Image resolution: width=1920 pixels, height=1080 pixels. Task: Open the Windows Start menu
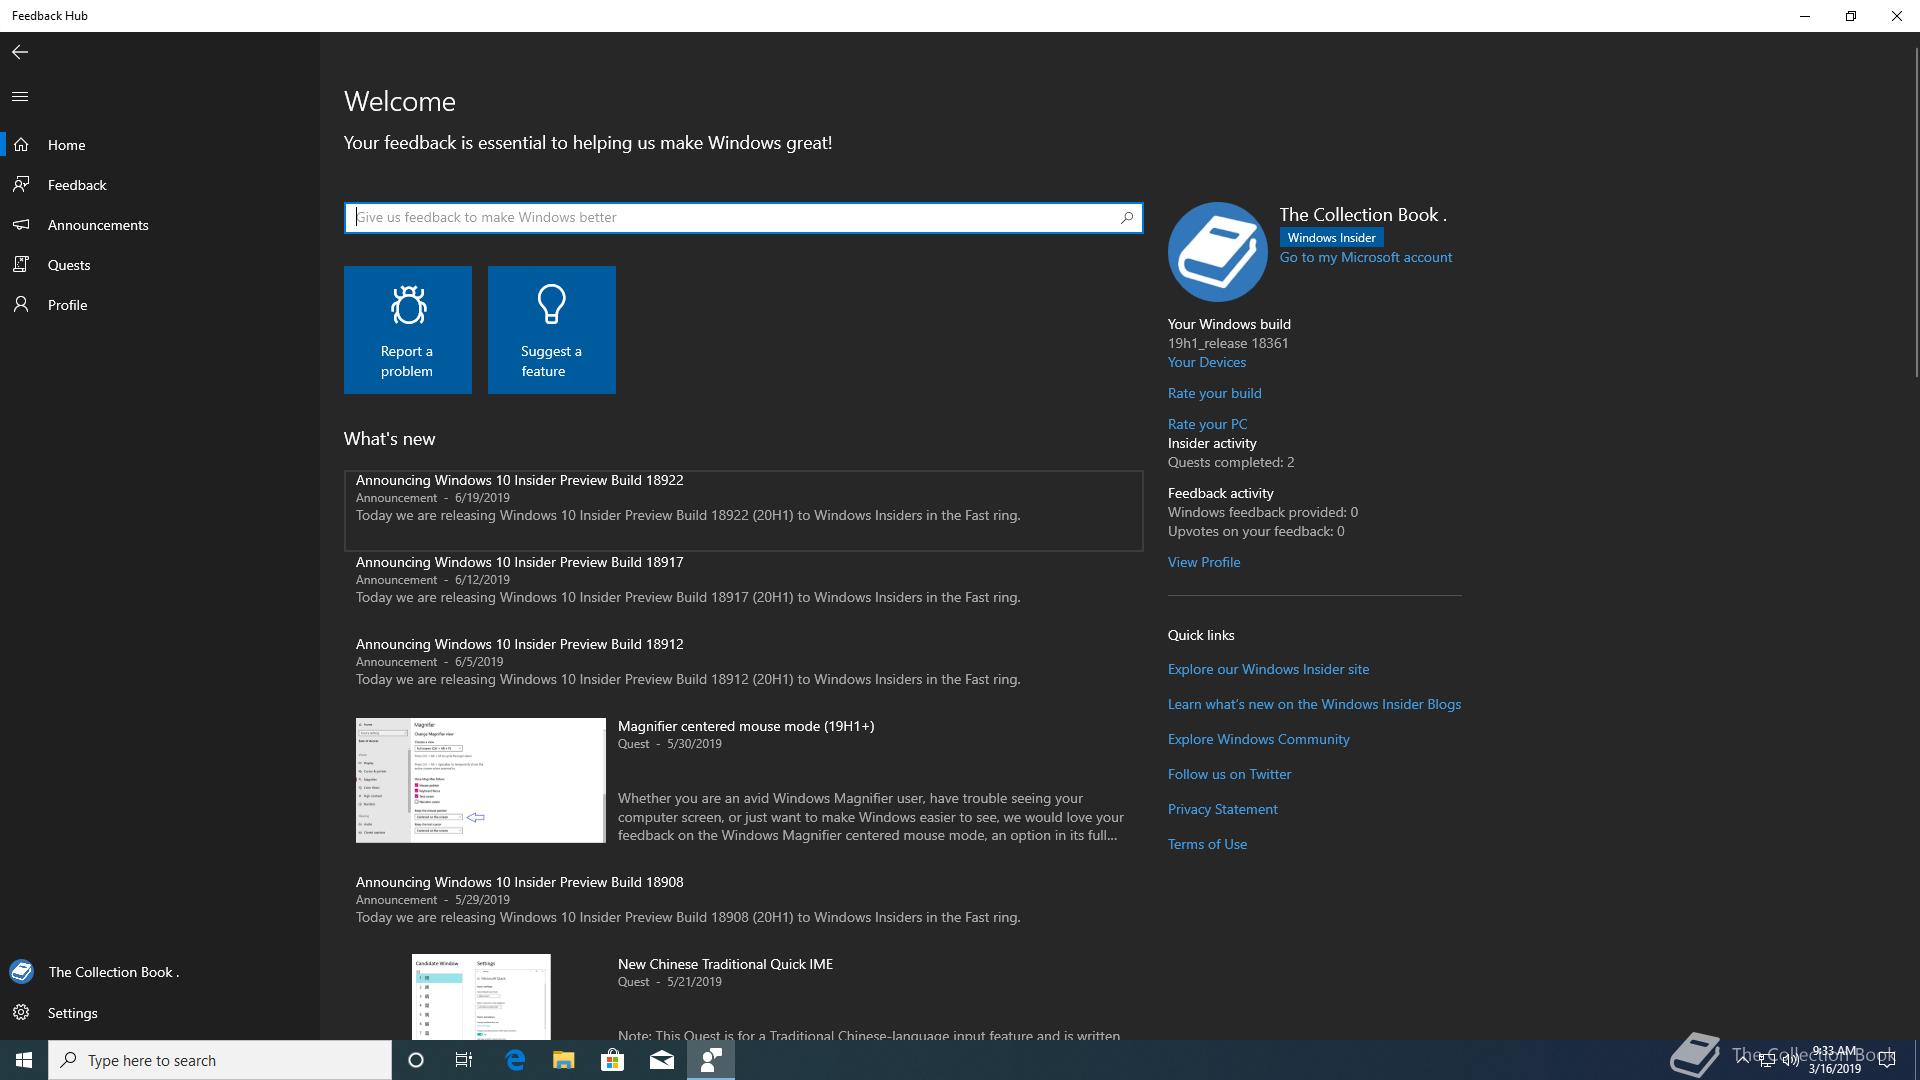pos(24,1060)
